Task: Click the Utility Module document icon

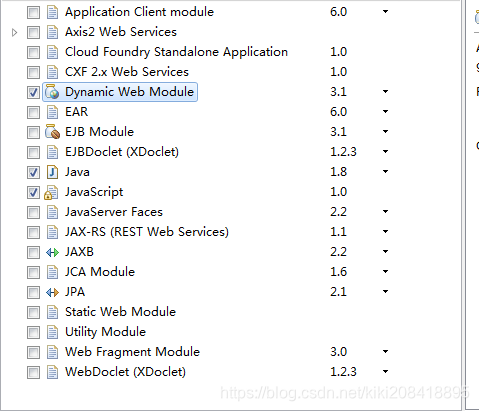Action: tap(52, 332)
